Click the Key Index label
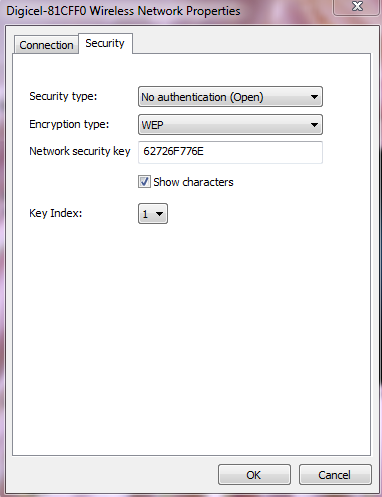The image size is (382, 497). point(56,213)
